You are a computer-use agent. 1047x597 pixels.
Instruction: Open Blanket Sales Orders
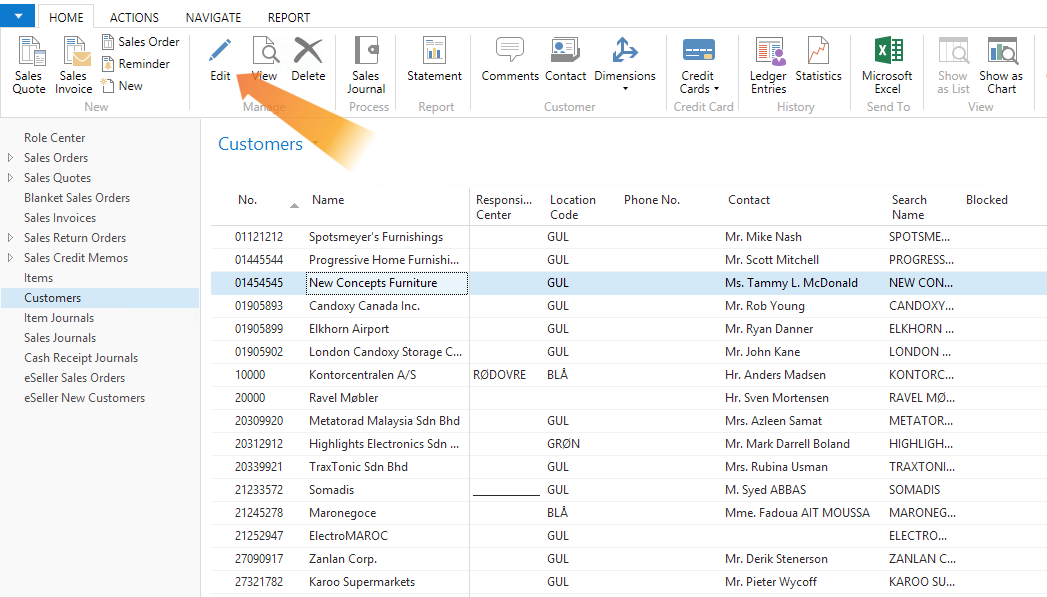(77, 198)
